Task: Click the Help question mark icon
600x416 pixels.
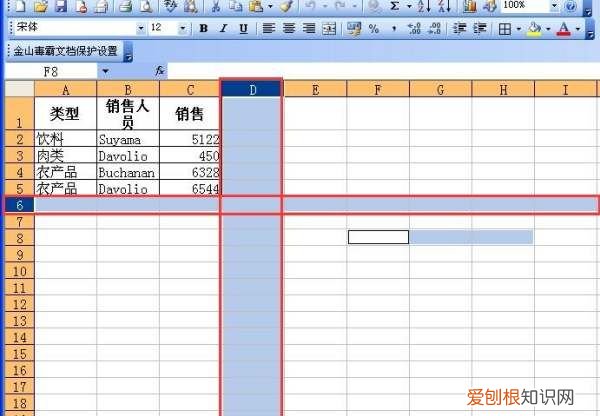Action: coord(571,5)
